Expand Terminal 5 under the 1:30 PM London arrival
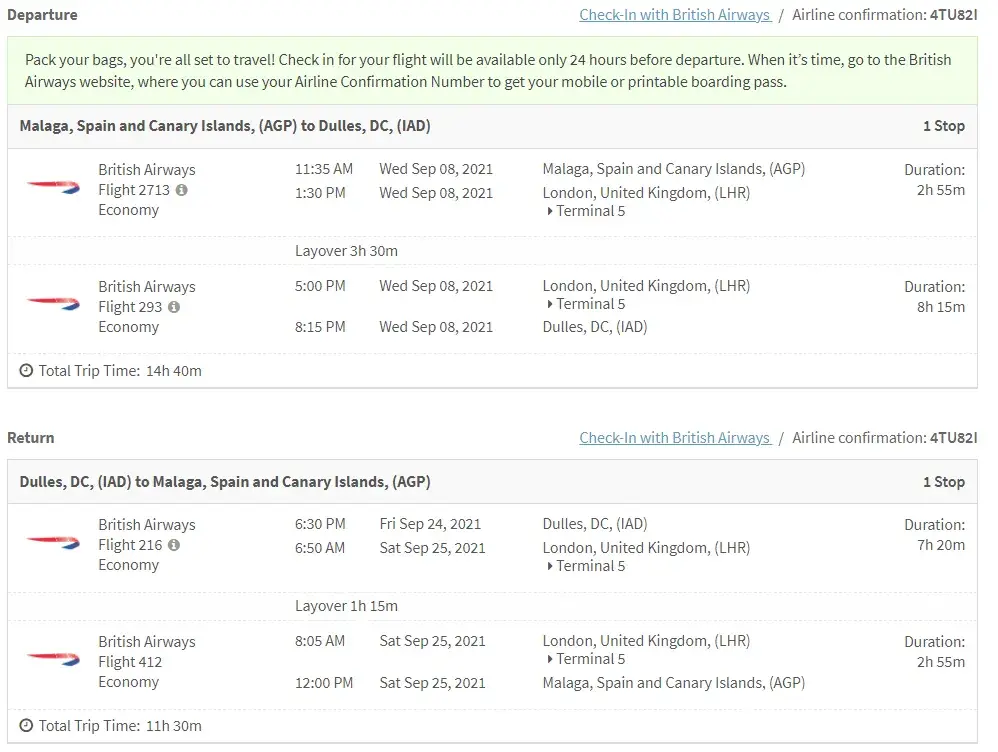The height and width of the screenshot is (752, 998). point(585,211)
